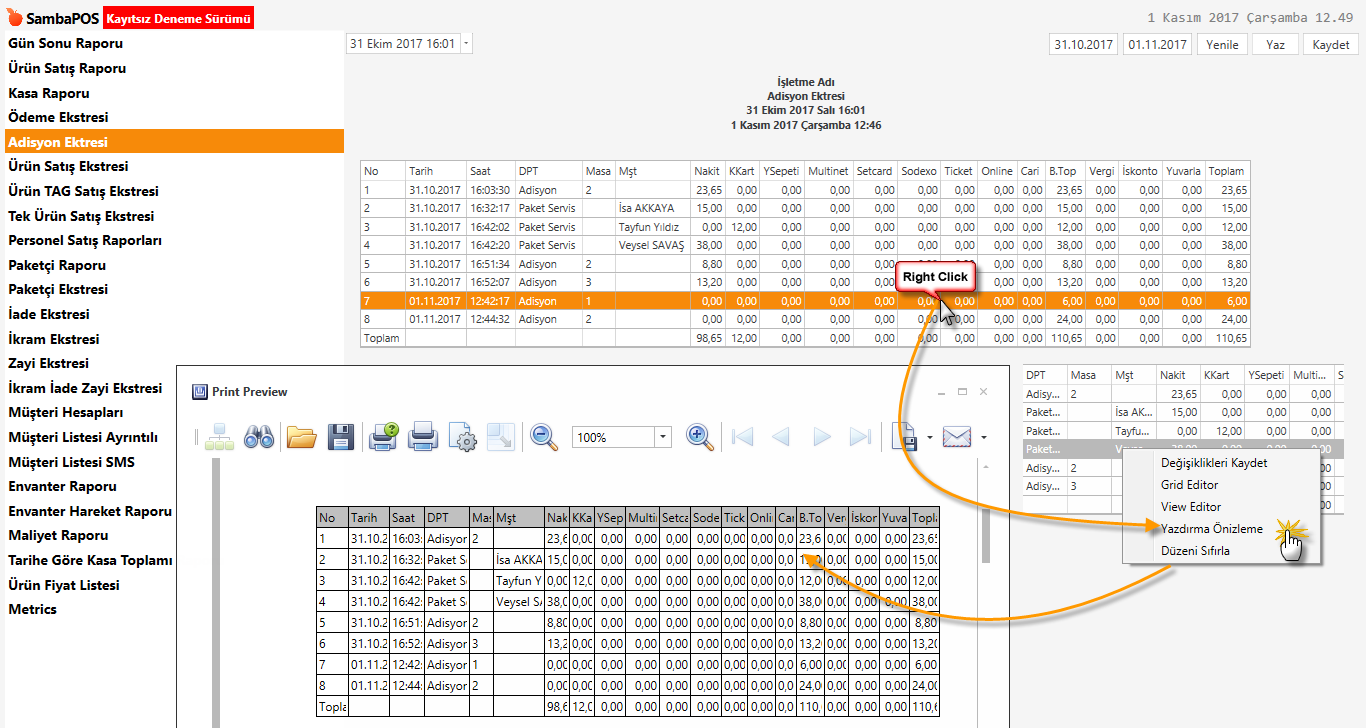Image resolution: width=1366 pixels, height=728 pixels.
Task: Click the print dialog icon with question mark
Action: tap(385, 437)
